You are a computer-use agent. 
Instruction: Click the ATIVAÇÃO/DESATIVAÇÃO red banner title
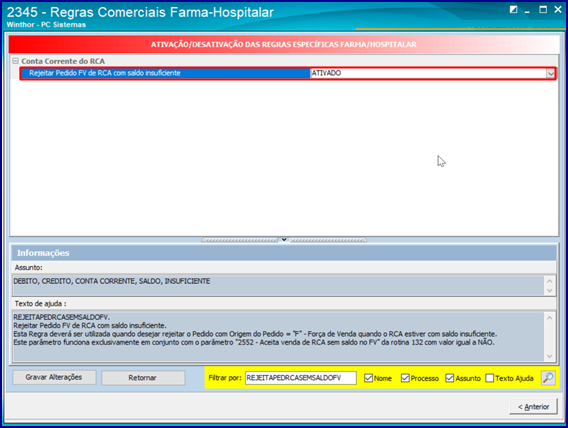[x=284, y=45]
